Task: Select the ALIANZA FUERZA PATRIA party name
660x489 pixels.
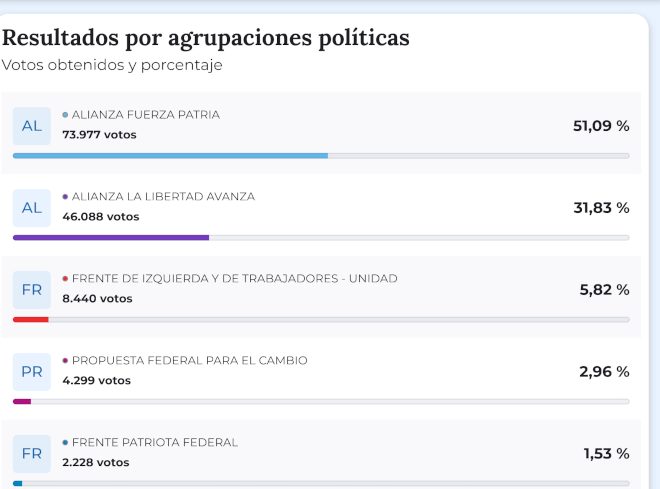Action: coord(145,115)
